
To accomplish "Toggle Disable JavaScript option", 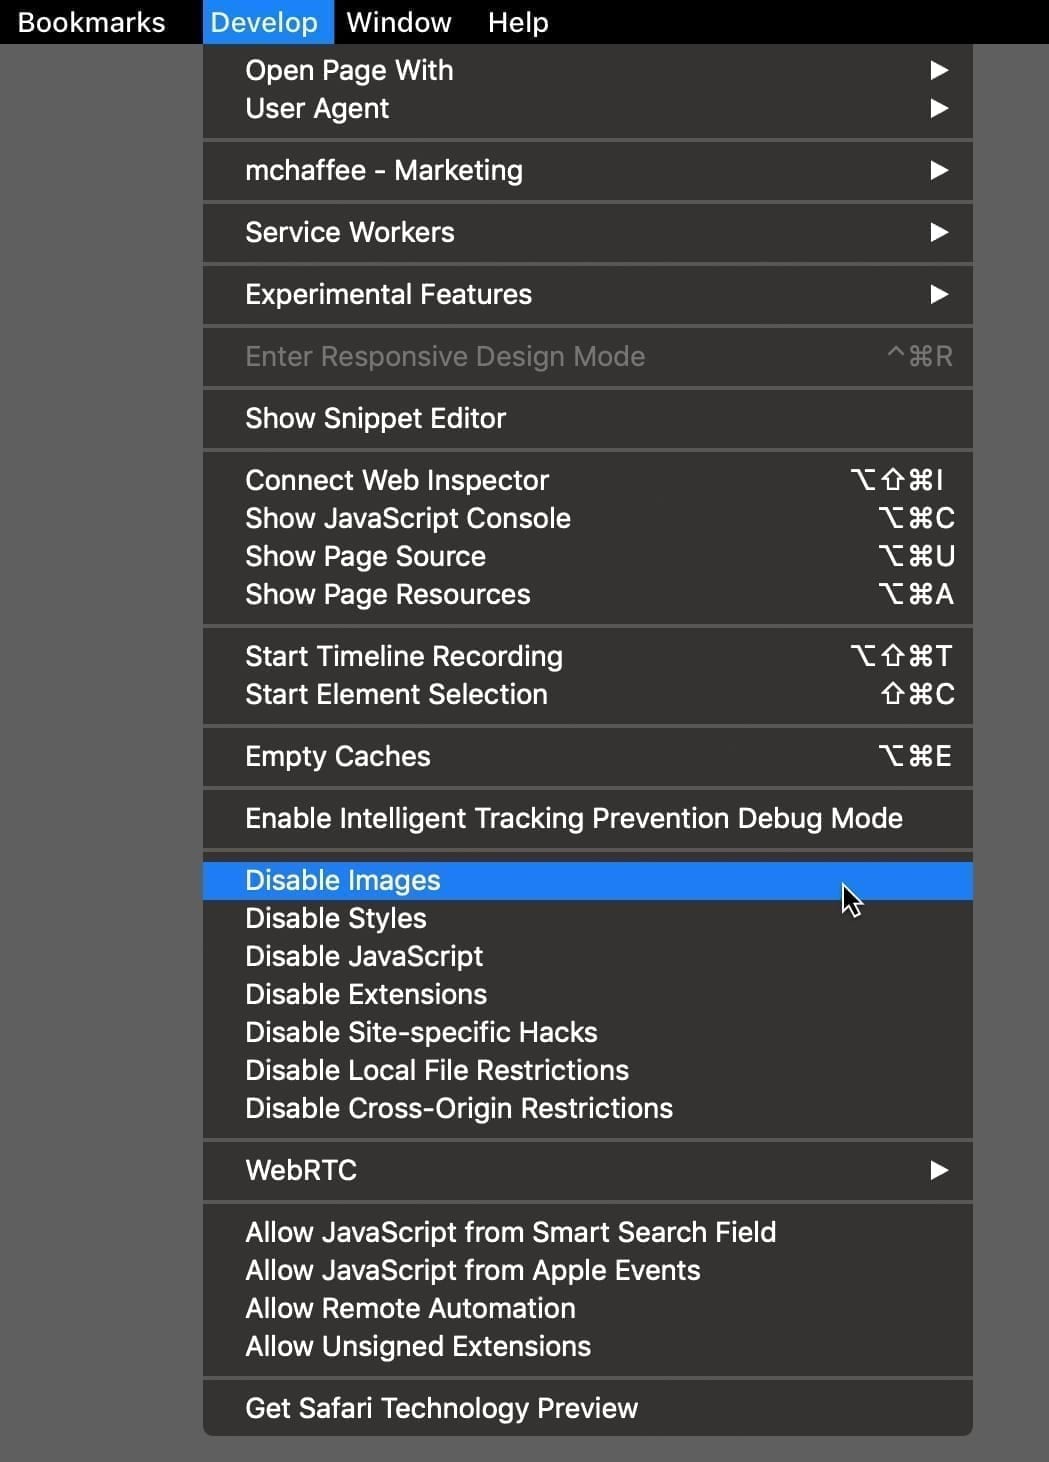I will click(x=364, y=956).
